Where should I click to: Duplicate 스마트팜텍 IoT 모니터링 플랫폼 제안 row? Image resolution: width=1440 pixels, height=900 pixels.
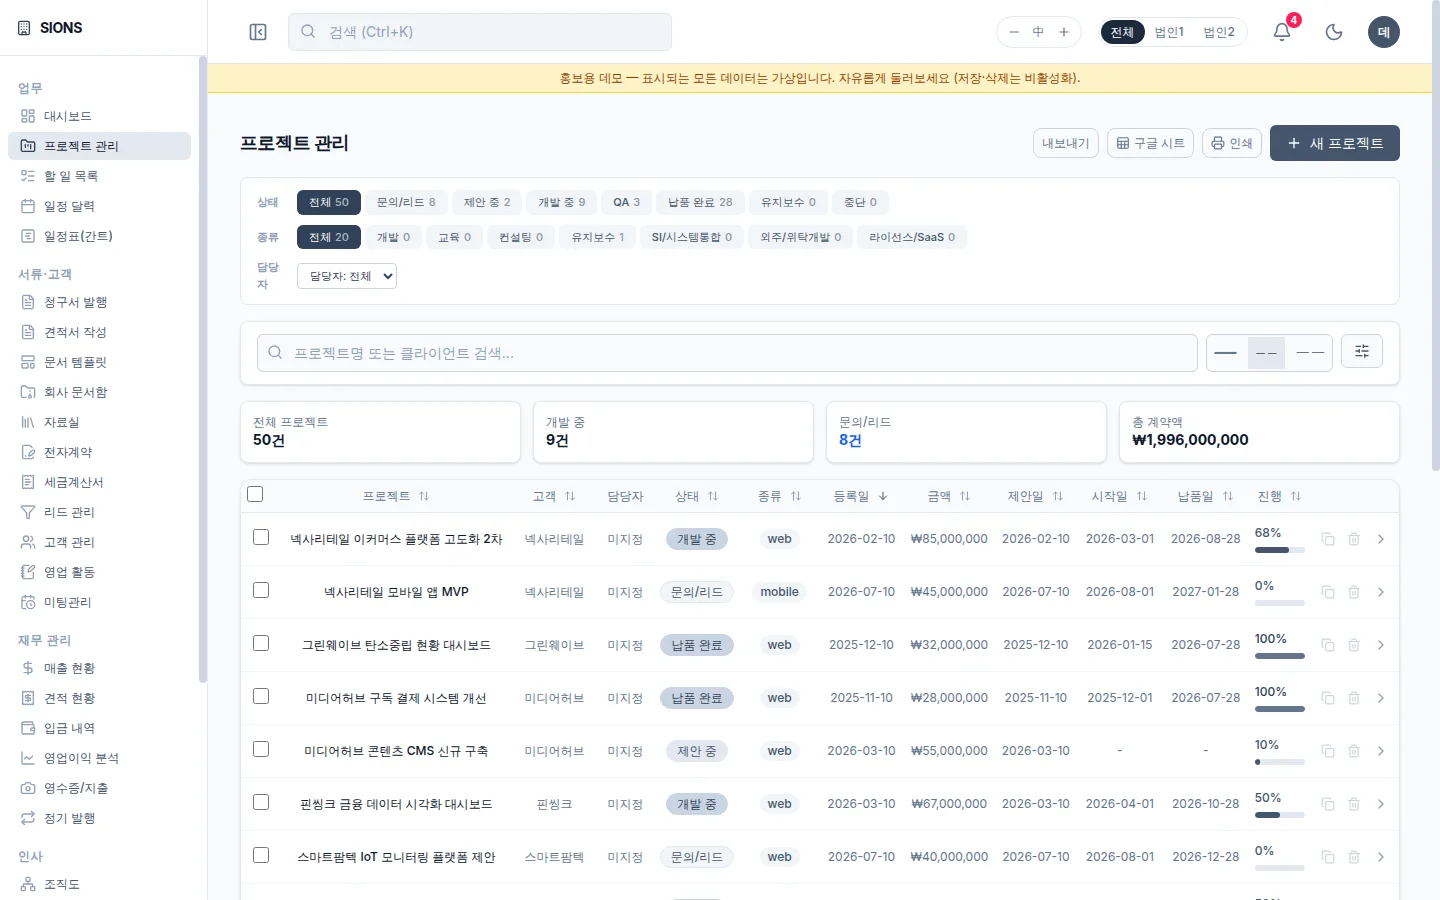pos(1328,857)
